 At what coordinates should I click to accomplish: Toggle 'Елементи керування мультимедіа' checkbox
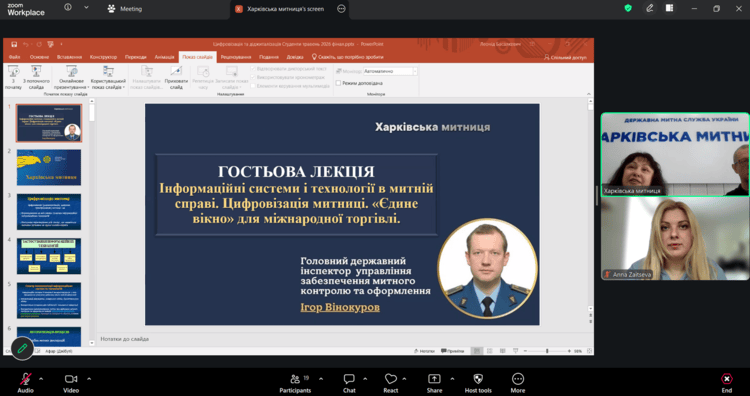point(254,86)
